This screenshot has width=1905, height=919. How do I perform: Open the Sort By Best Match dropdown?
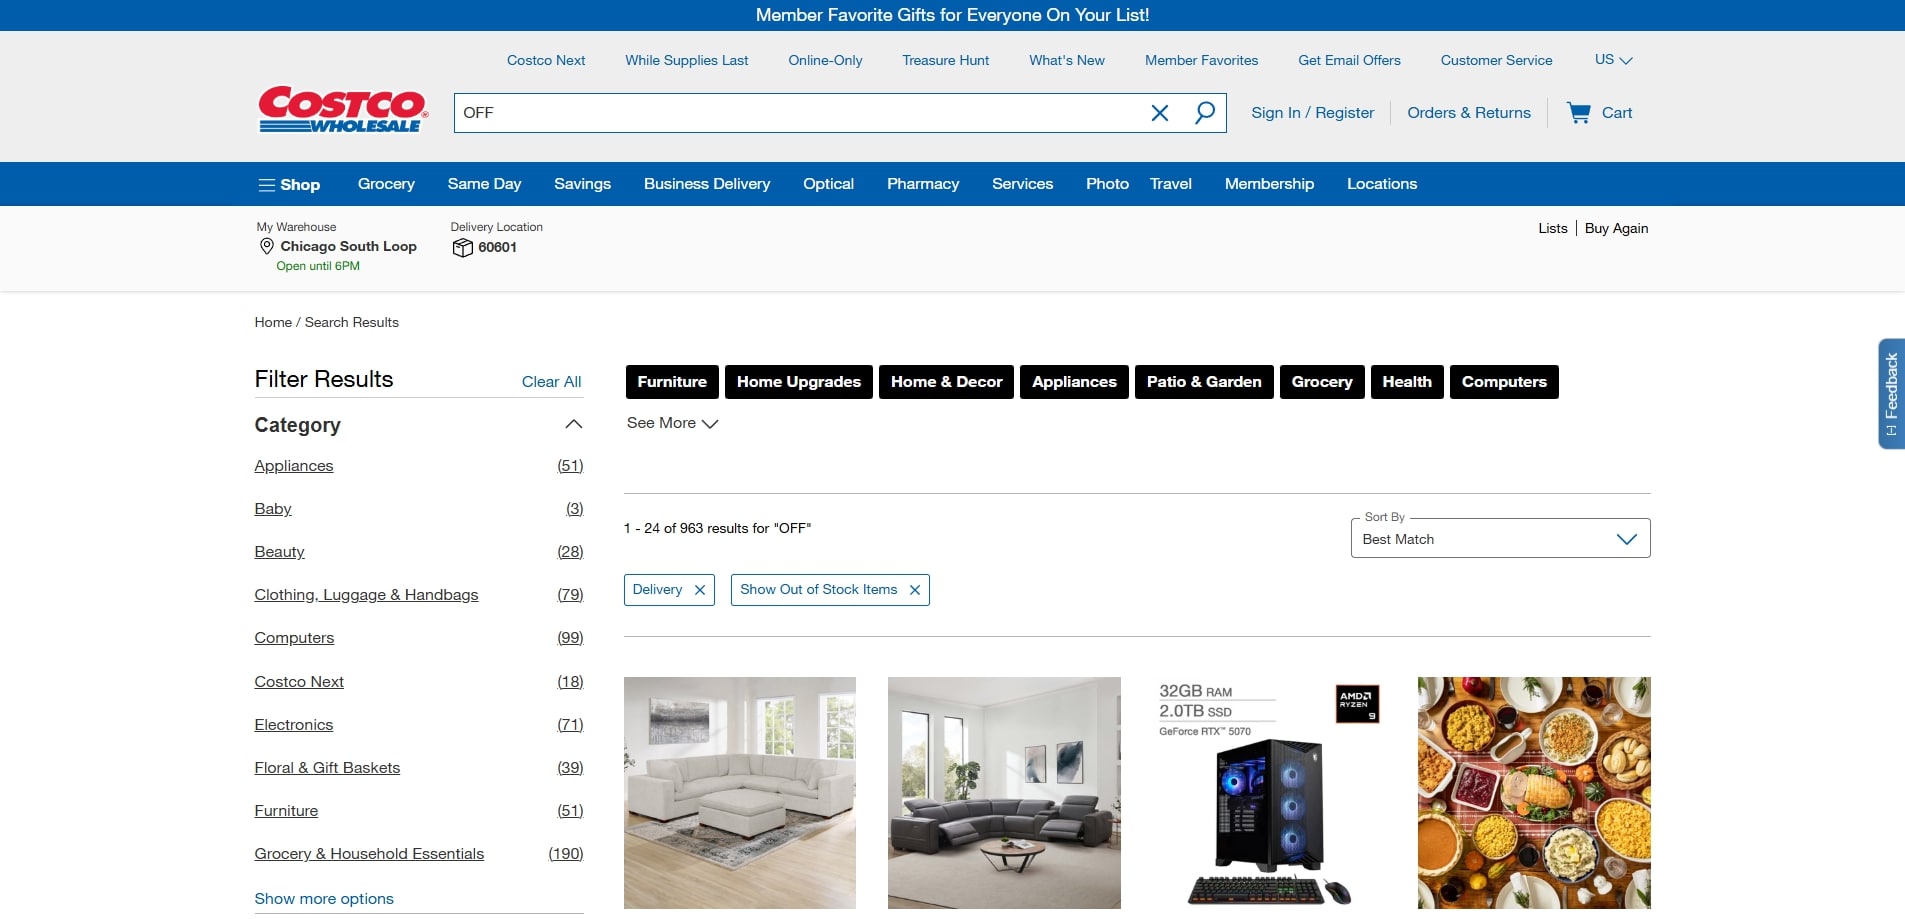pyautogui.click(x=1500, y=538)
